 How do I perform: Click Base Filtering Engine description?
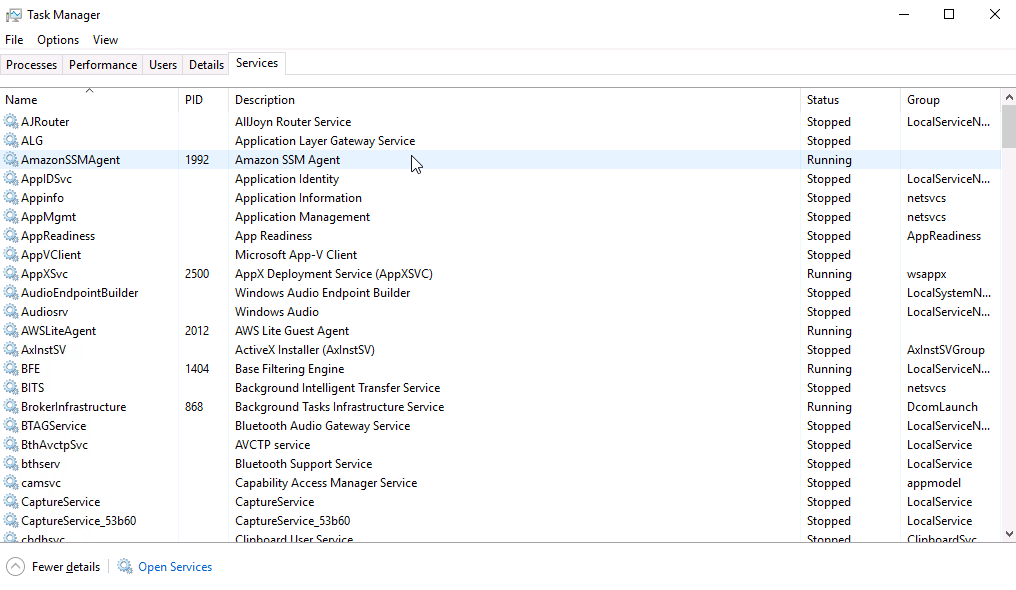(289, 369)
